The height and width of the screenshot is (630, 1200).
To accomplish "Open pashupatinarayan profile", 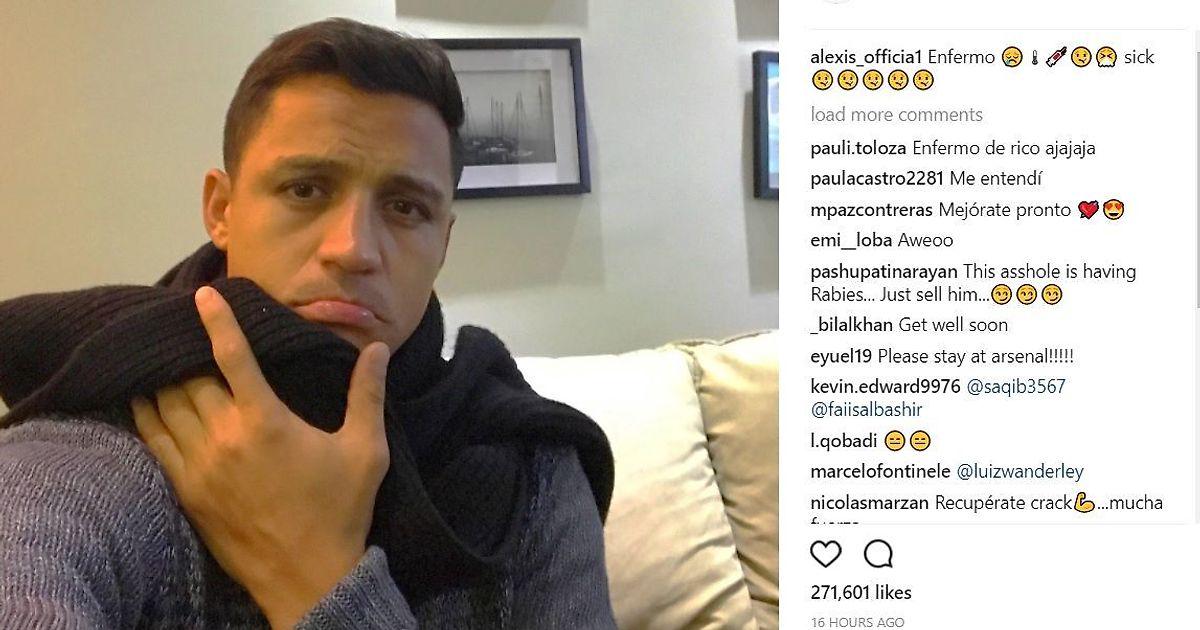I will pyautogui.click(x=885, y=271).
